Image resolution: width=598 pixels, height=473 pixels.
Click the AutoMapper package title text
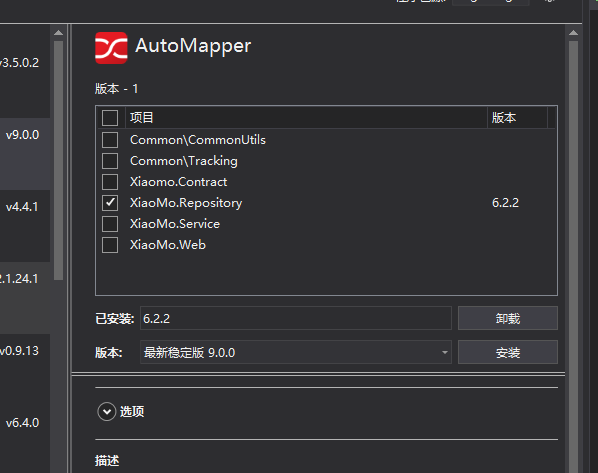(x=193, y=46)
